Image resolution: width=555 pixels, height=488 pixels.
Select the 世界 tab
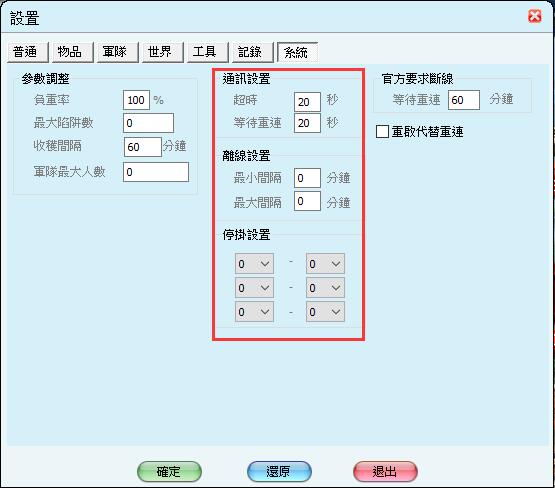click(162, 52)
